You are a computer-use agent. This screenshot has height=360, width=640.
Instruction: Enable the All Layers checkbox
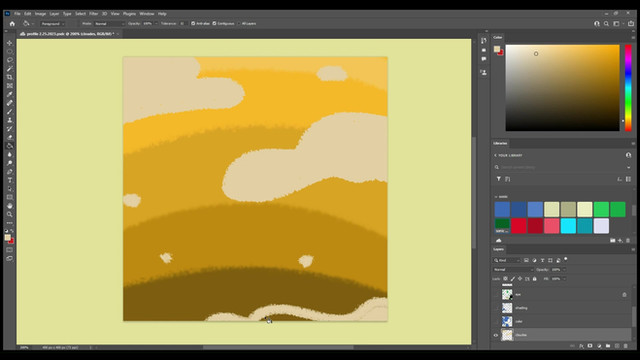tap(239, 24)
